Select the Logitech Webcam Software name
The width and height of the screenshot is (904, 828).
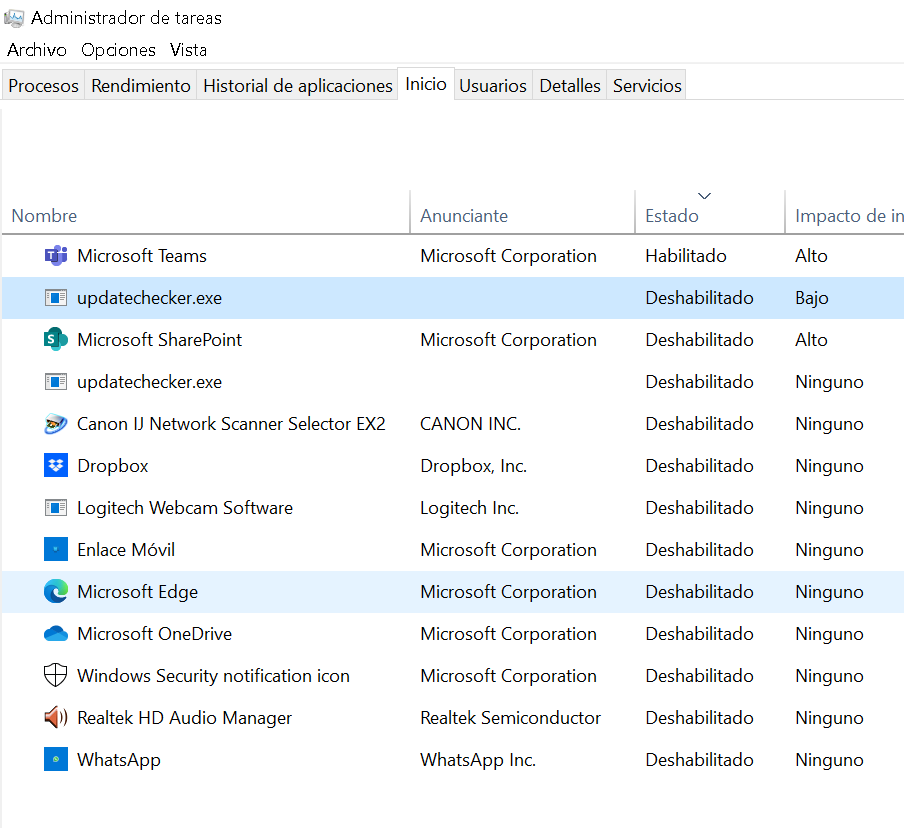185,507
